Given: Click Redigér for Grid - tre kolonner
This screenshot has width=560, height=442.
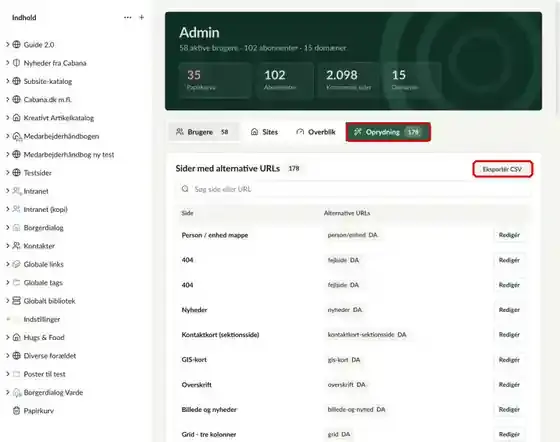Looking at the screenshot, I should 509,435.
